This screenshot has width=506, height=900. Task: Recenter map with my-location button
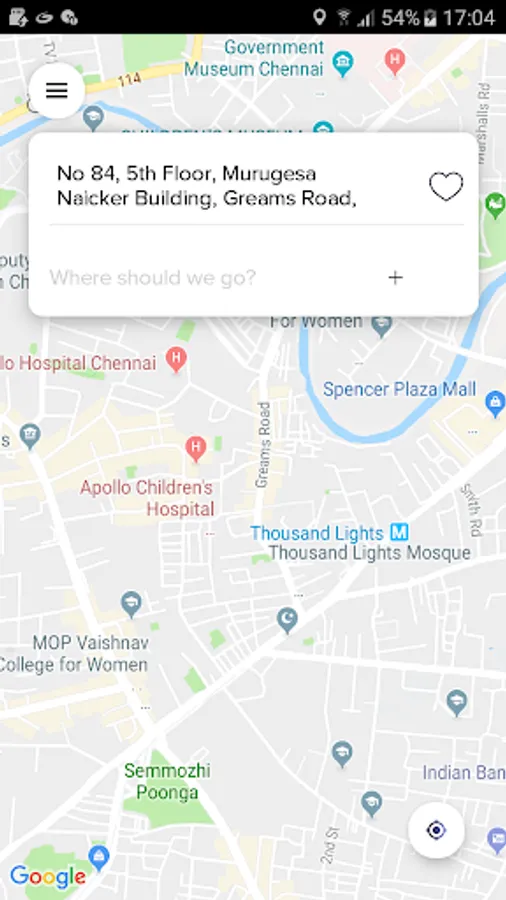pyautogui.click(x=437, y=830)
